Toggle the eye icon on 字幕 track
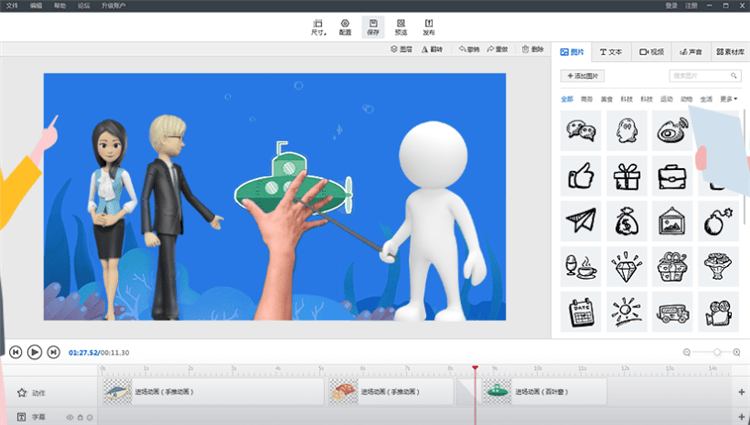 coord(70,417)
